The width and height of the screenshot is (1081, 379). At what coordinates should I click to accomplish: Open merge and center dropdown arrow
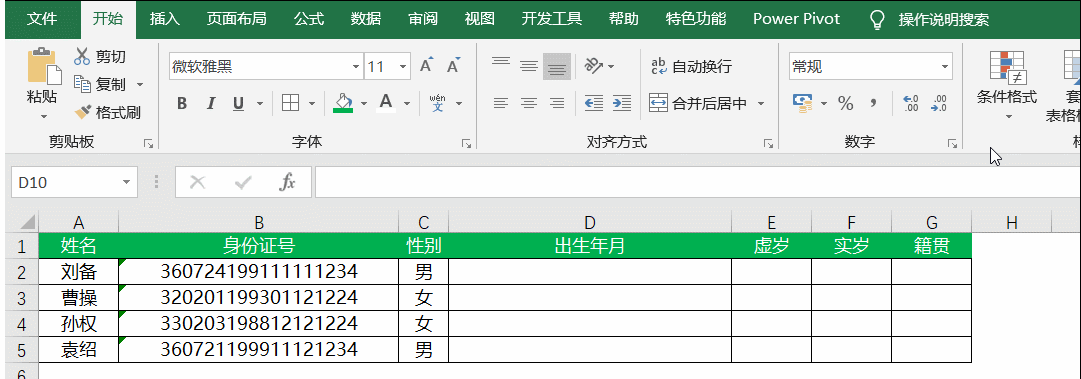pos(761,103)
